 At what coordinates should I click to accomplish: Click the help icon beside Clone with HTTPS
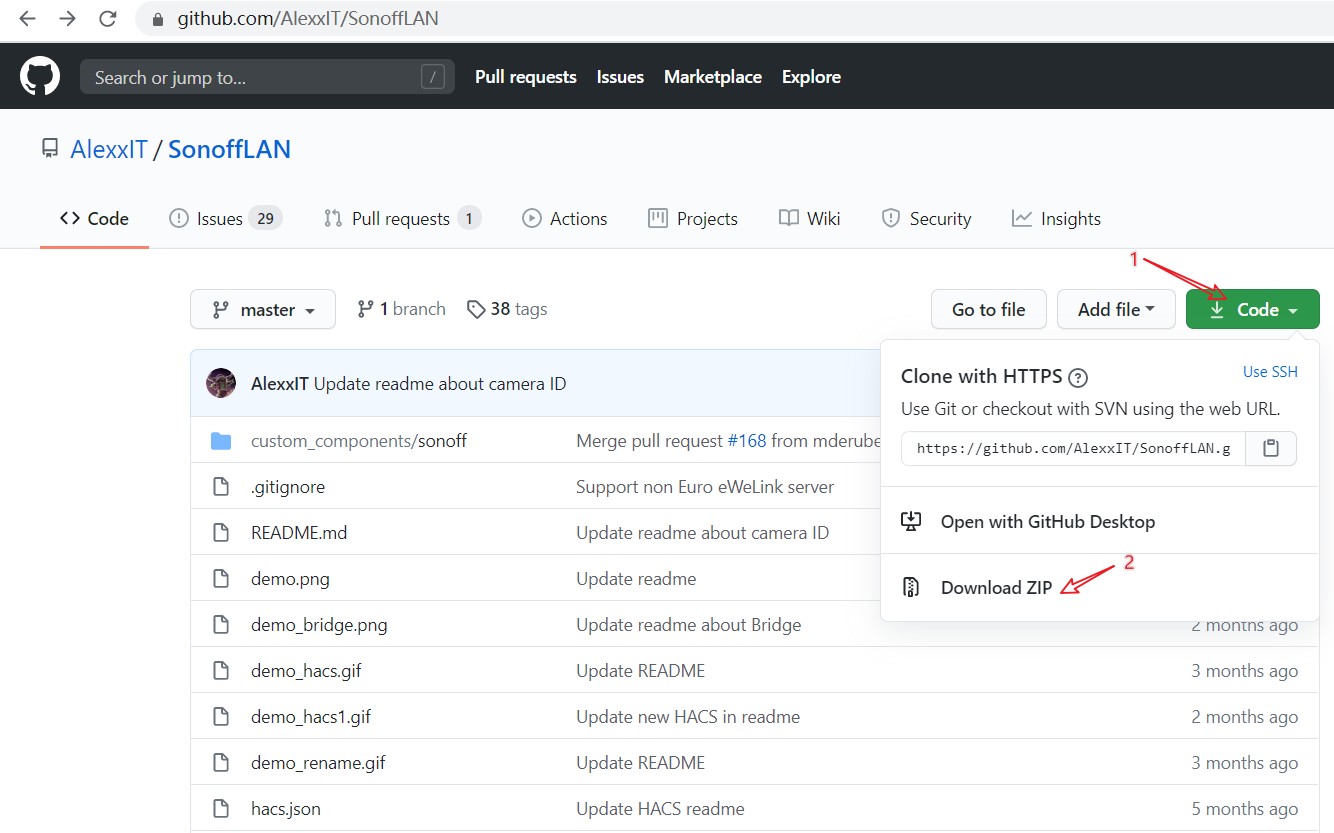[1078, 378]
